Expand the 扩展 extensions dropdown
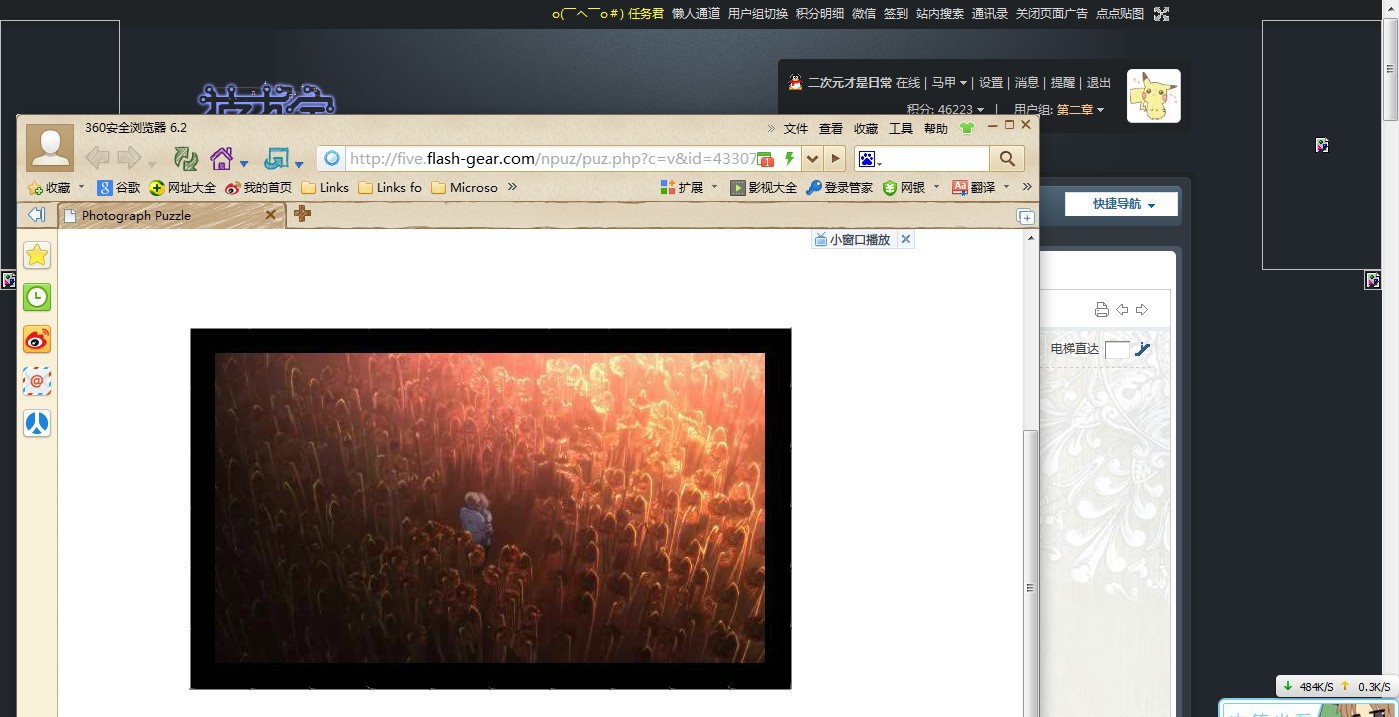This screenshot has height=717, width=1399. point(714,187)
